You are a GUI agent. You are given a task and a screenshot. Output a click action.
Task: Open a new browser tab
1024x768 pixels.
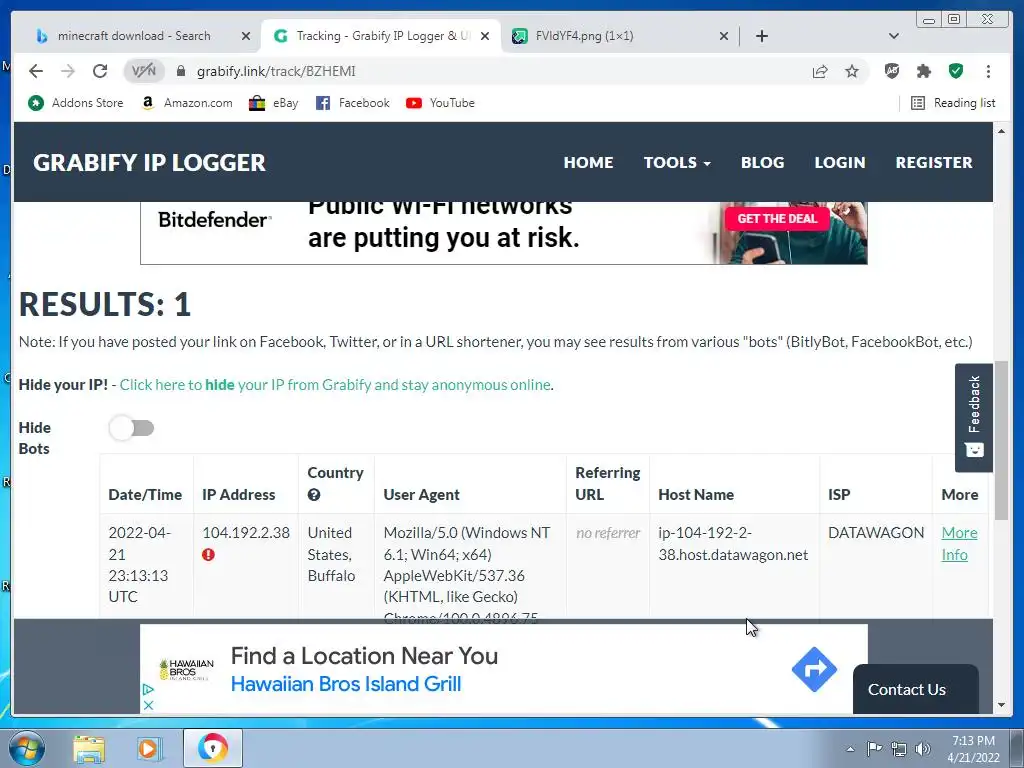coord(762,36)
